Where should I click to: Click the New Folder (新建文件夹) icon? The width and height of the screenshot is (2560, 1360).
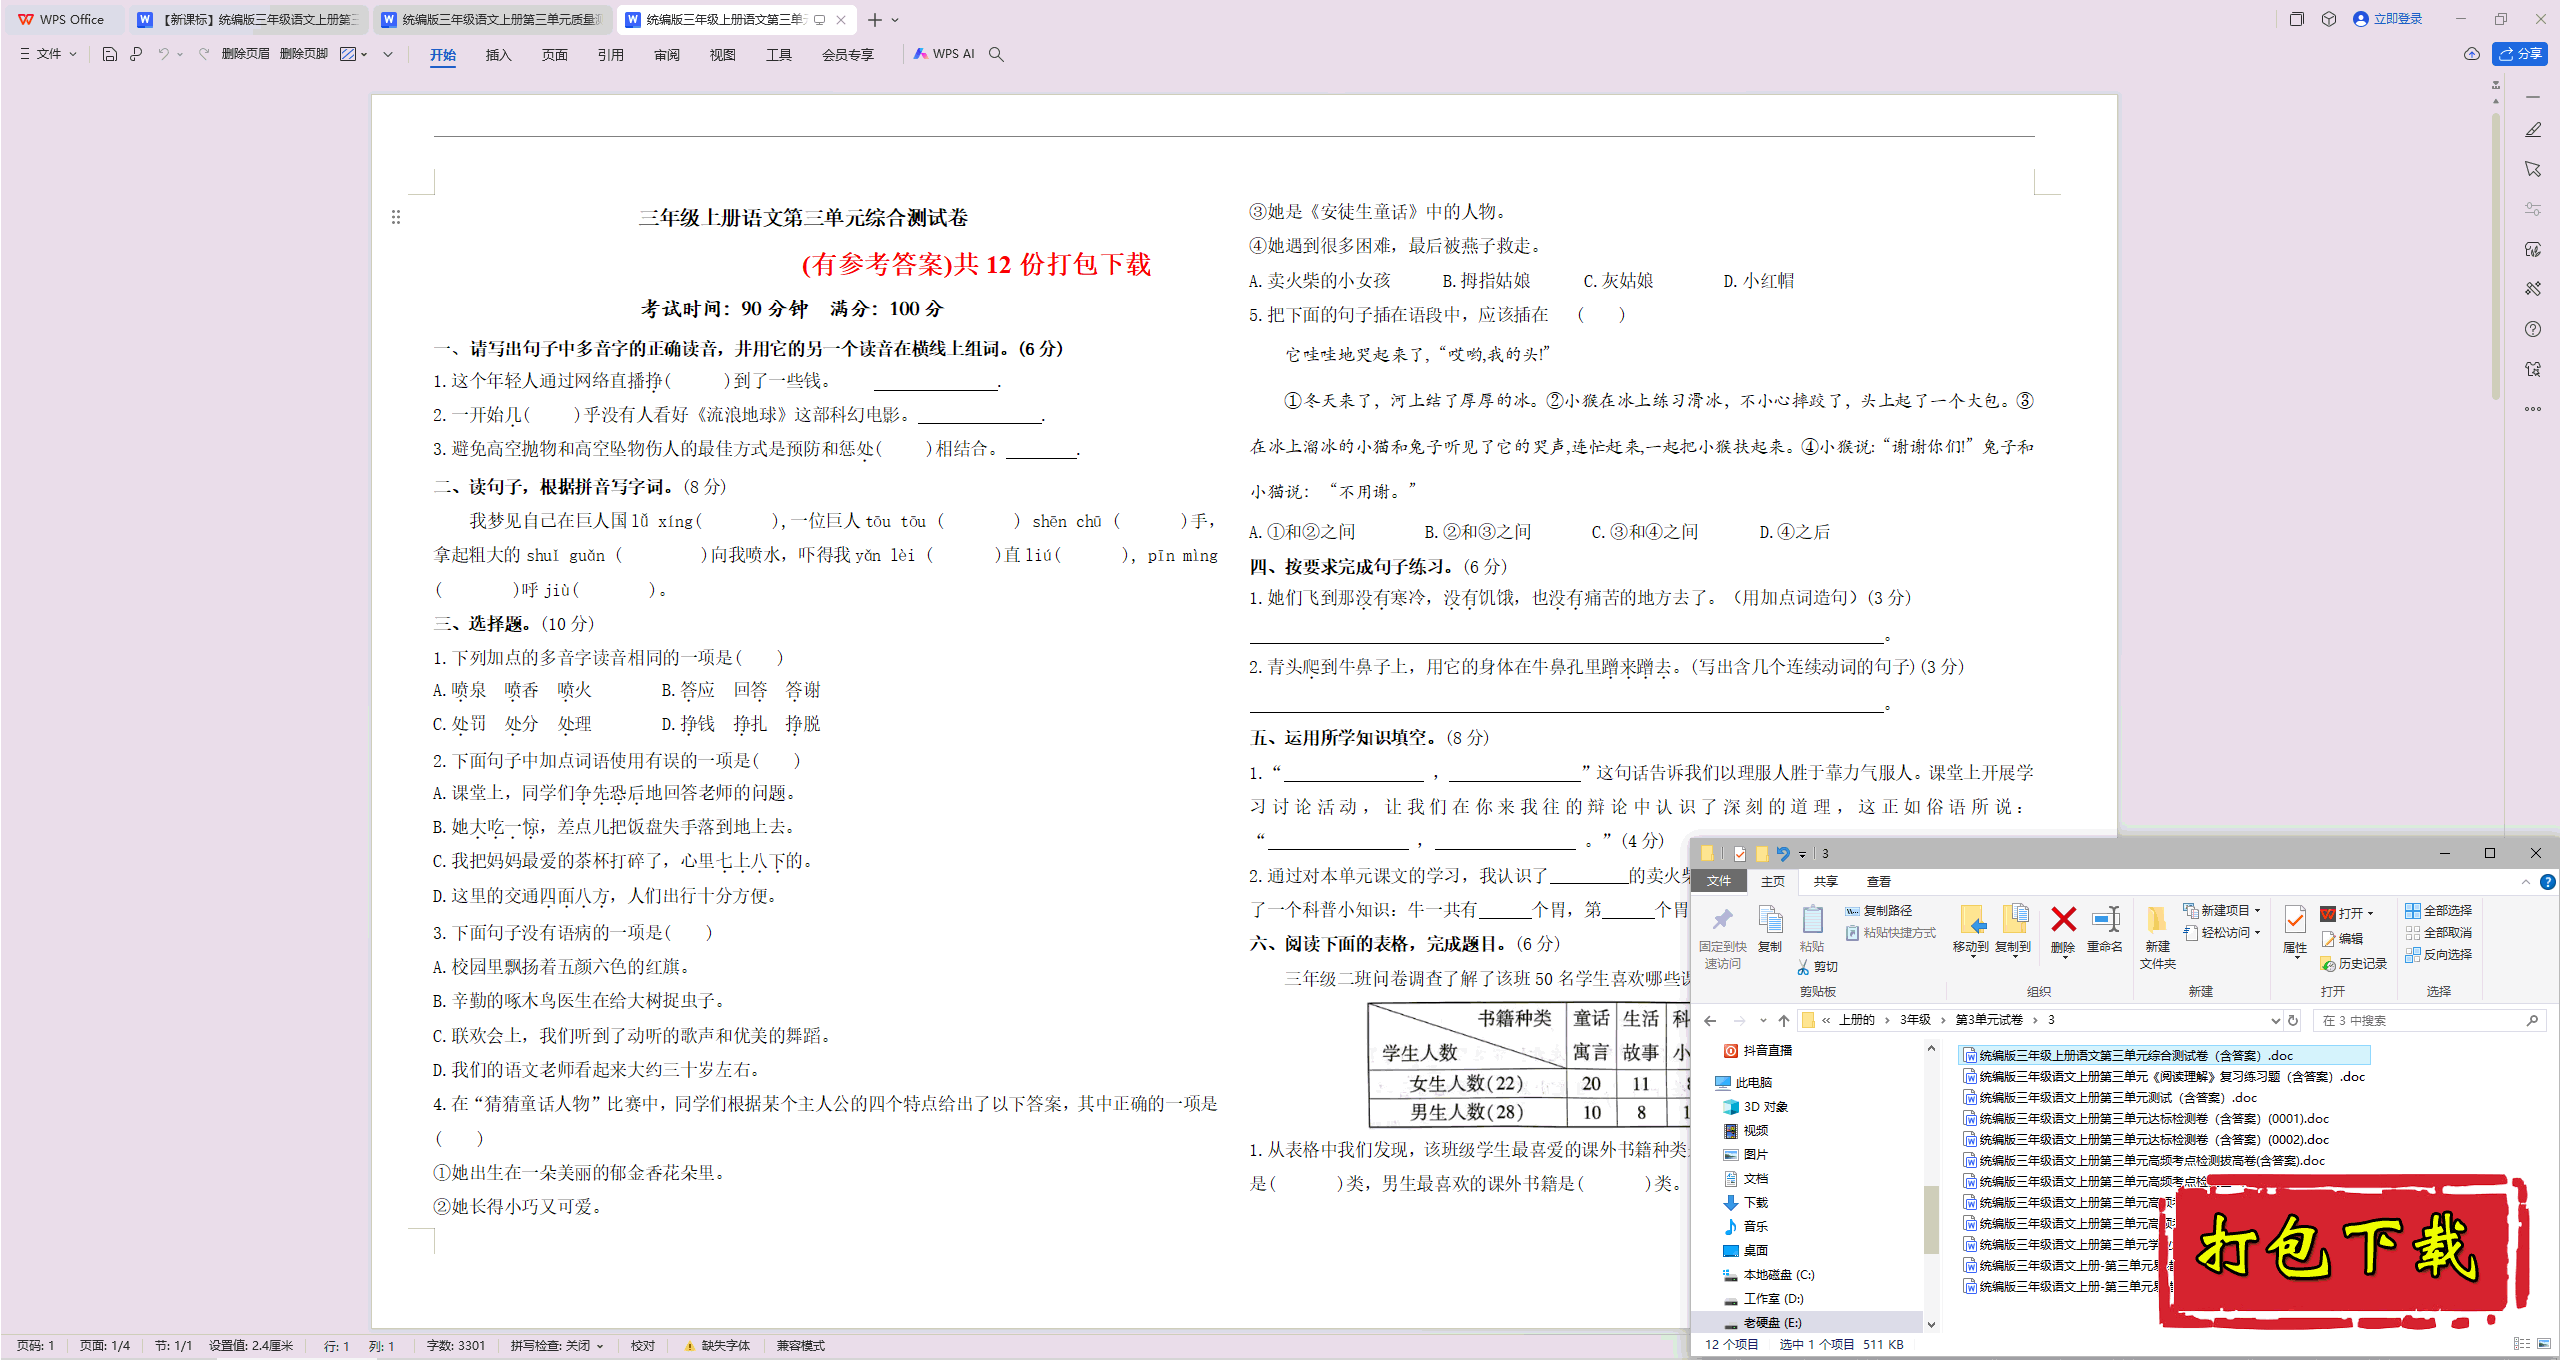(2158, 936)
